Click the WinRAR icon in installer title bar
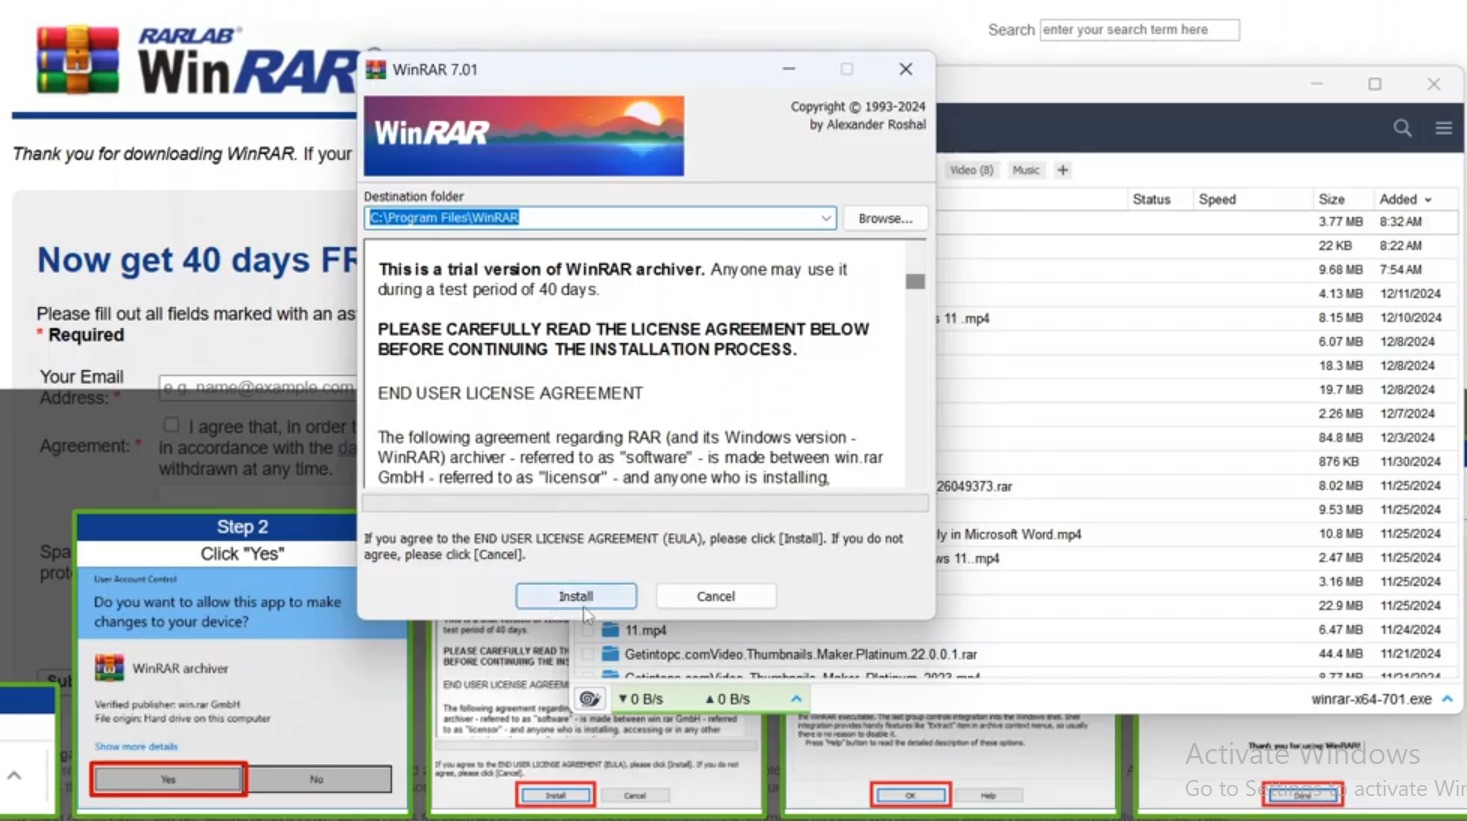This screenshot has height=821, width=1467. tap(376, 69)
